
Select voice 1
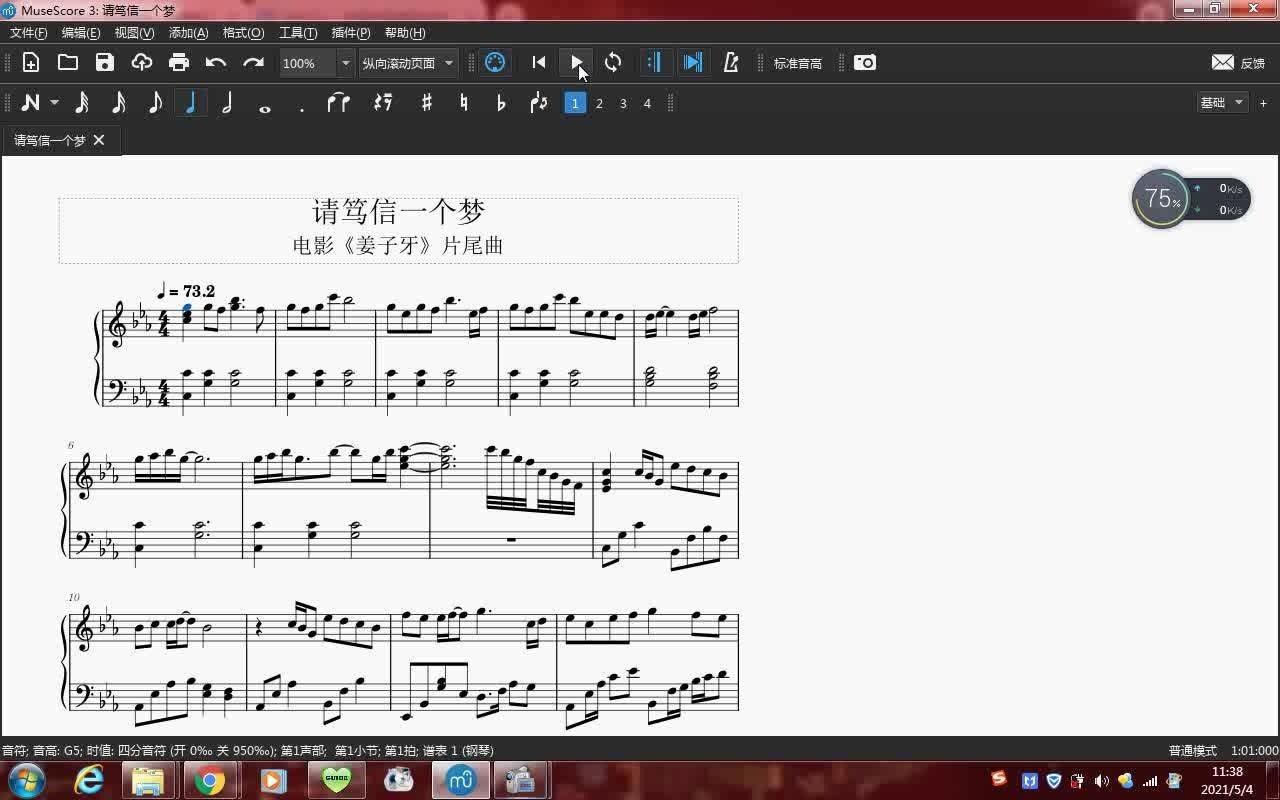tap(575, 103)
